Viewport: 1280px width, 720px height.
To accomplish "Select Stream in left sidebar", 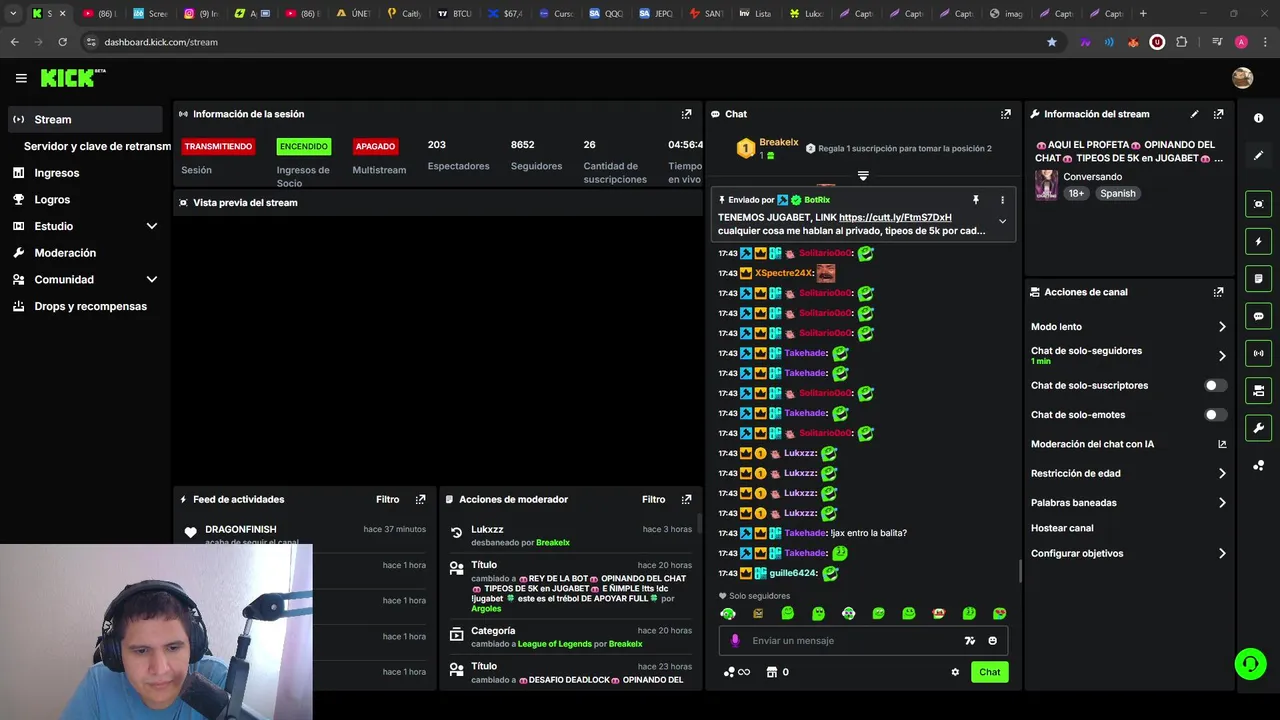I will [x=84, y=119].
